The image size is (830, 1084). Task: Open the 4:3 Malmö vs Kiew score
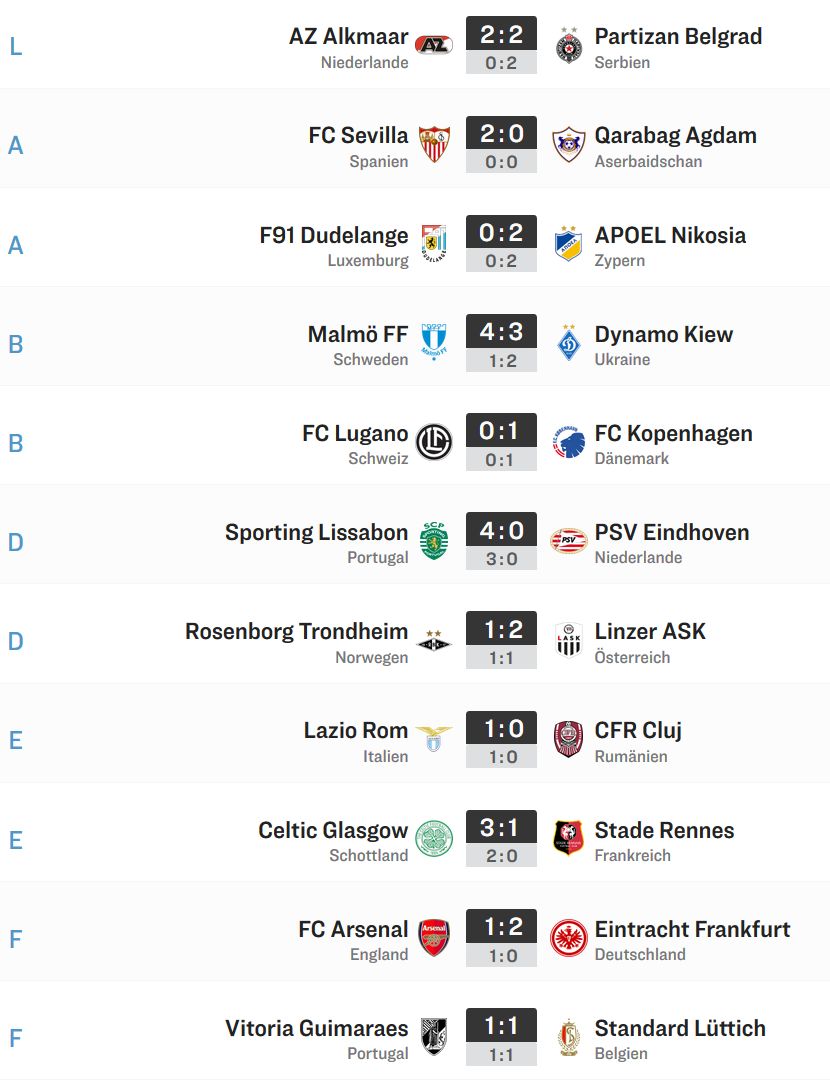(501, 333)
